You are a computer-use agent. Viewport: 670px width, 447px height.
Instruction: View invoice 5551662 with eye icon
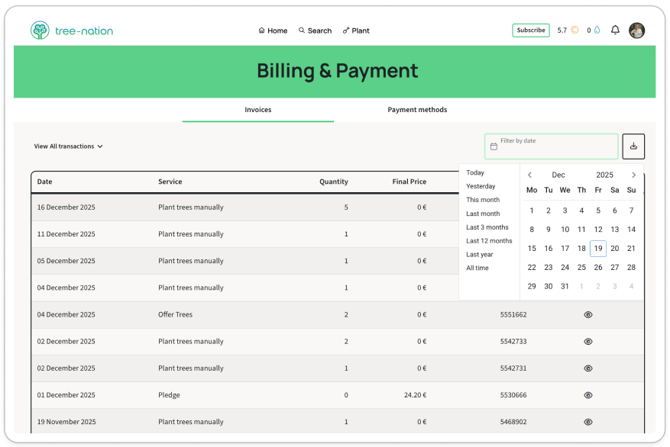click(x=588, y=315)
